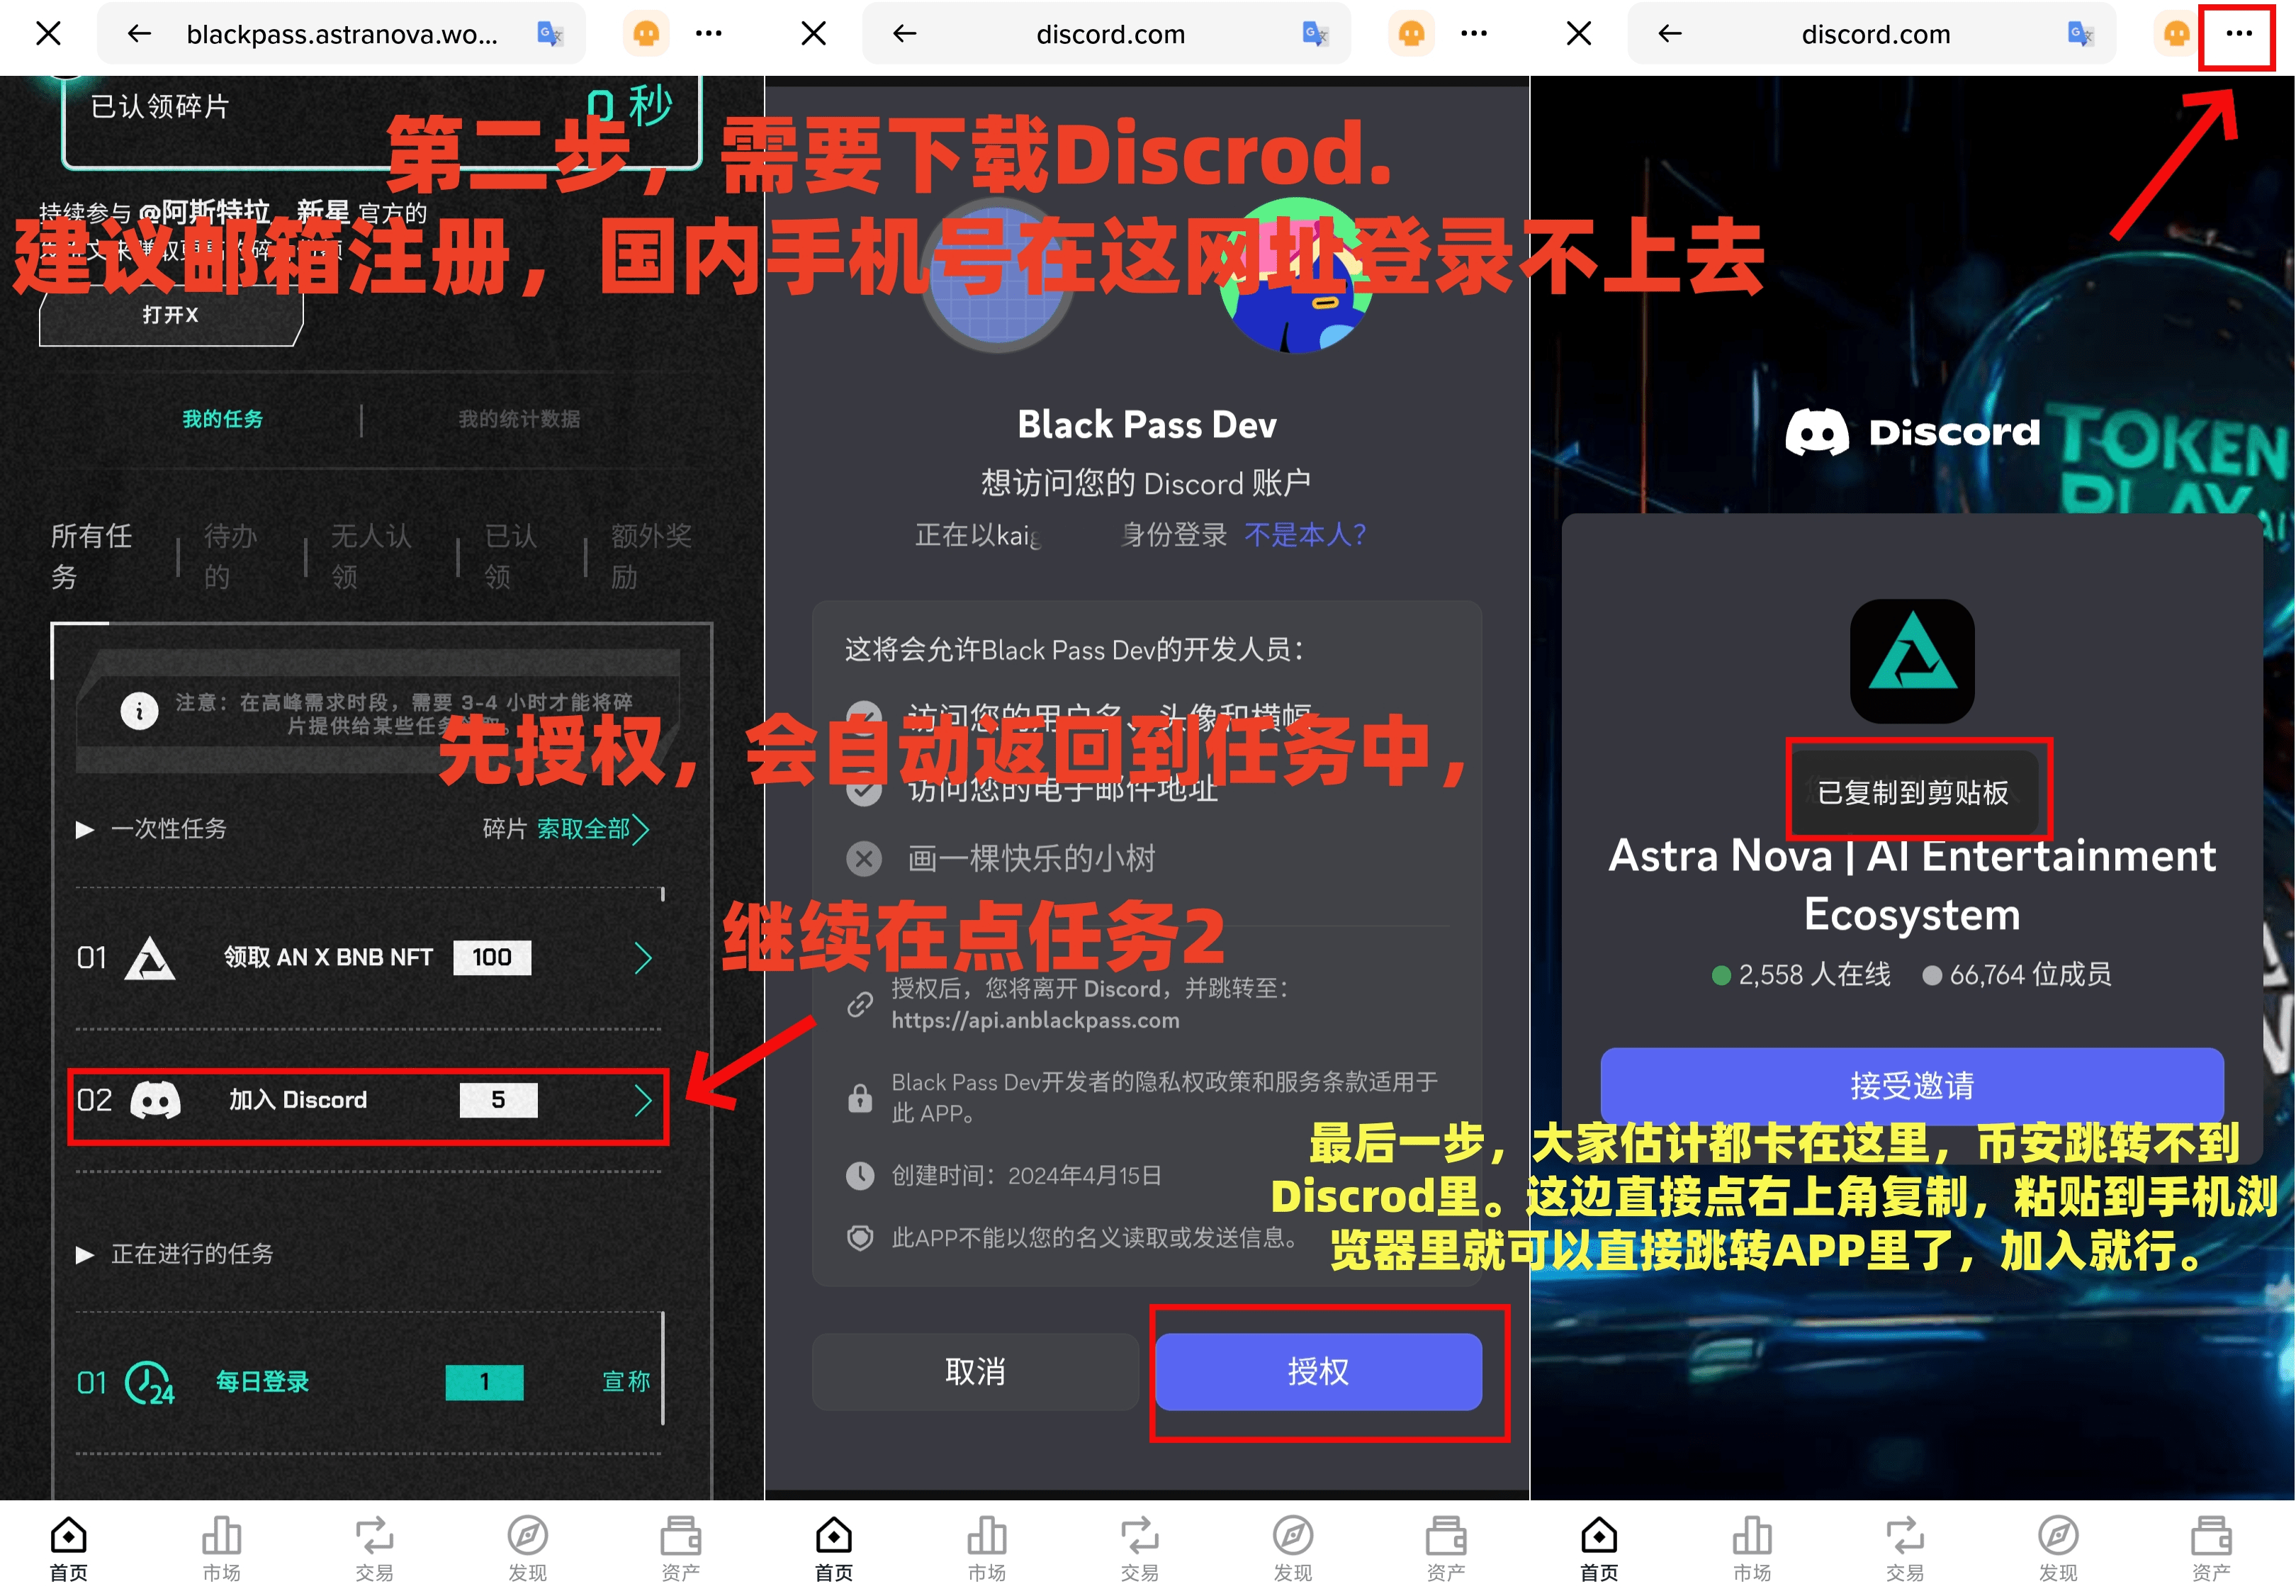Image resolution: width=2296 pixels, height=1596 pixels.
Task: Select the 已认领 filter
Action: point(511,556)
